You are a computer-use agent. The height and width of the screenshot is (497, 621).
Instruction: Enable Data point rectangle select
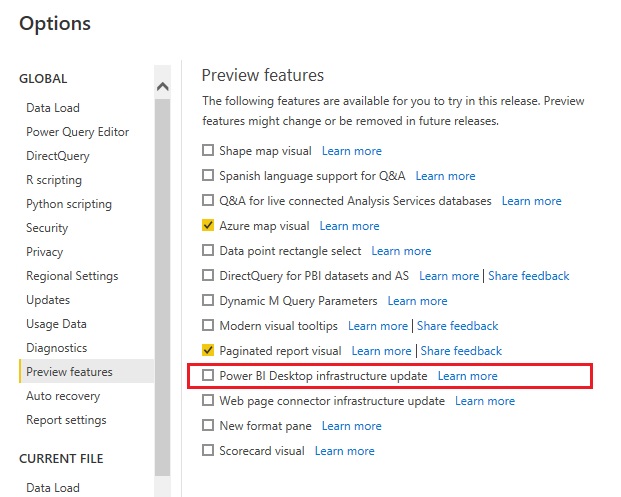click(208, 250)
